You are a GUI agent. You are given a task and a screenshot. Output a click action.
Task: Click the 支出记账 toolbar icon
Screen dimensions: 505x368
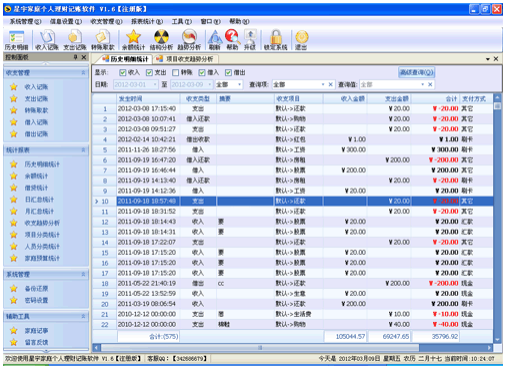(x=75, y=40)
